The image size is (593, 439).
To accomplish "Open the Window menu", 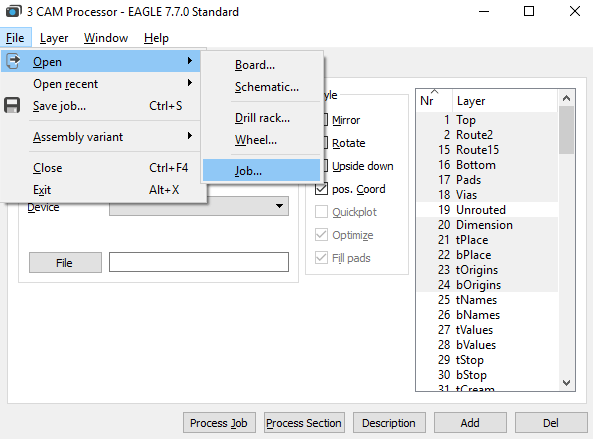I will (106, 38).
